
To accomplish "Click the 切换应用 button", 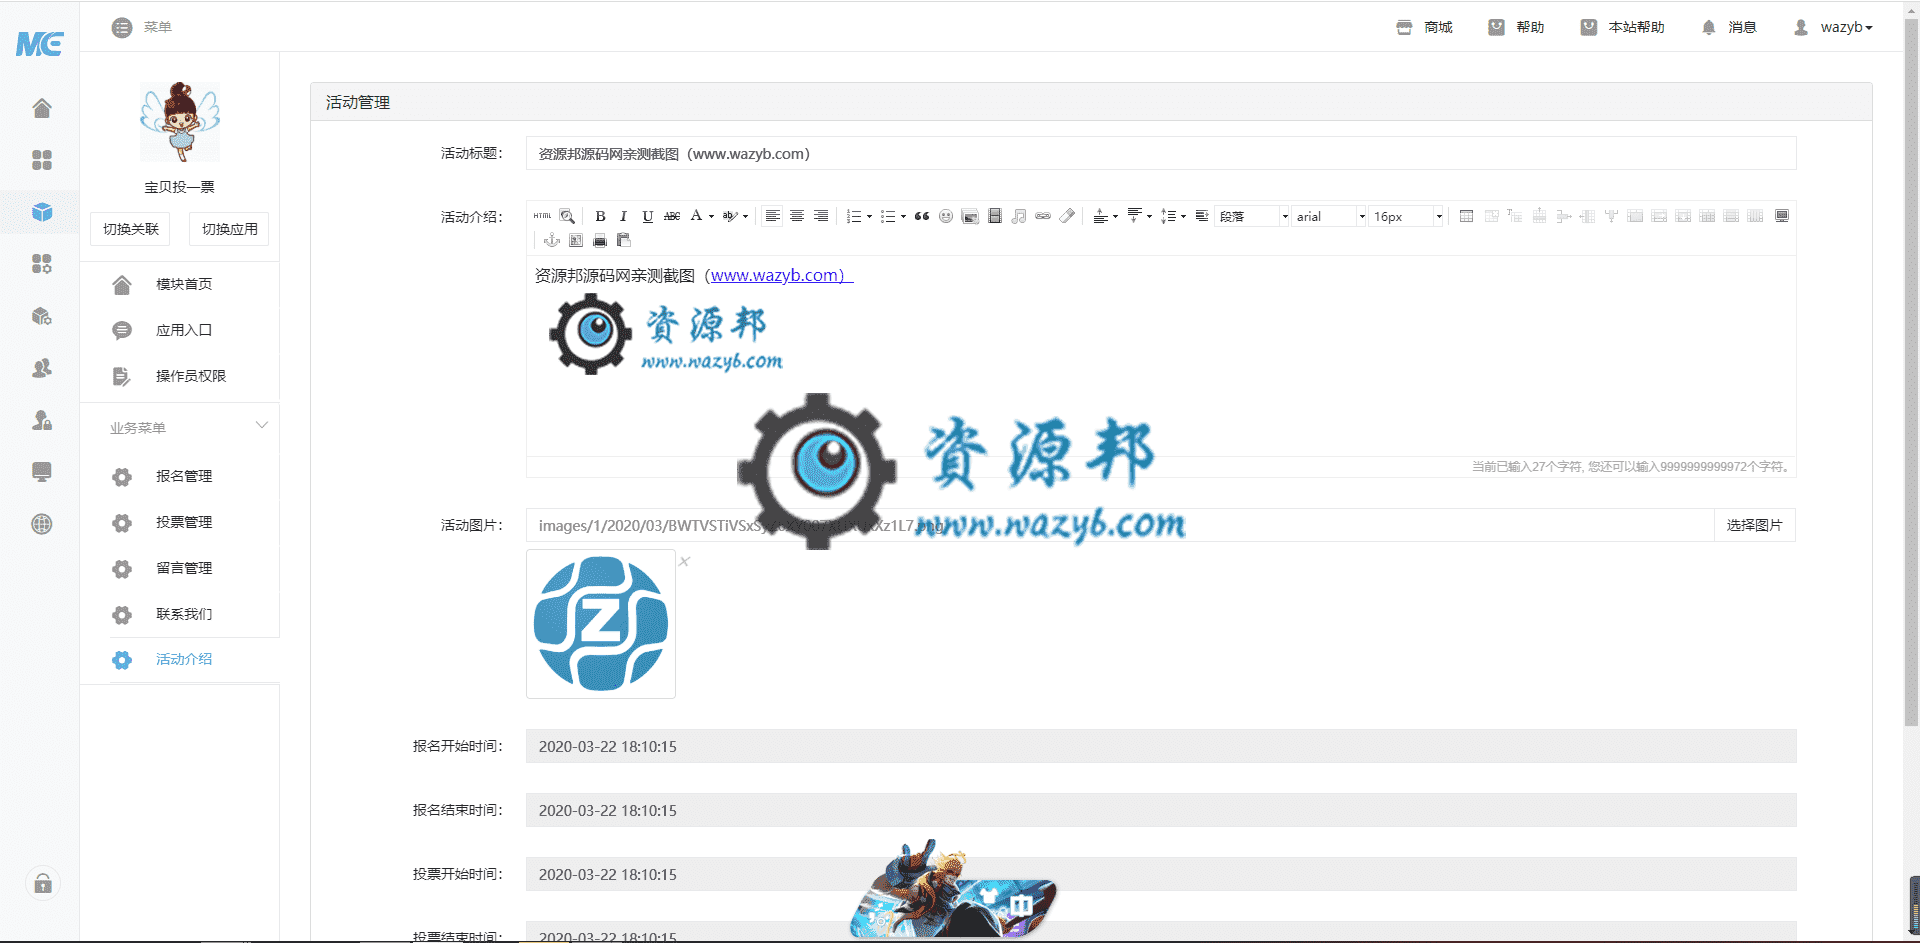I will (x=229, y=229).
